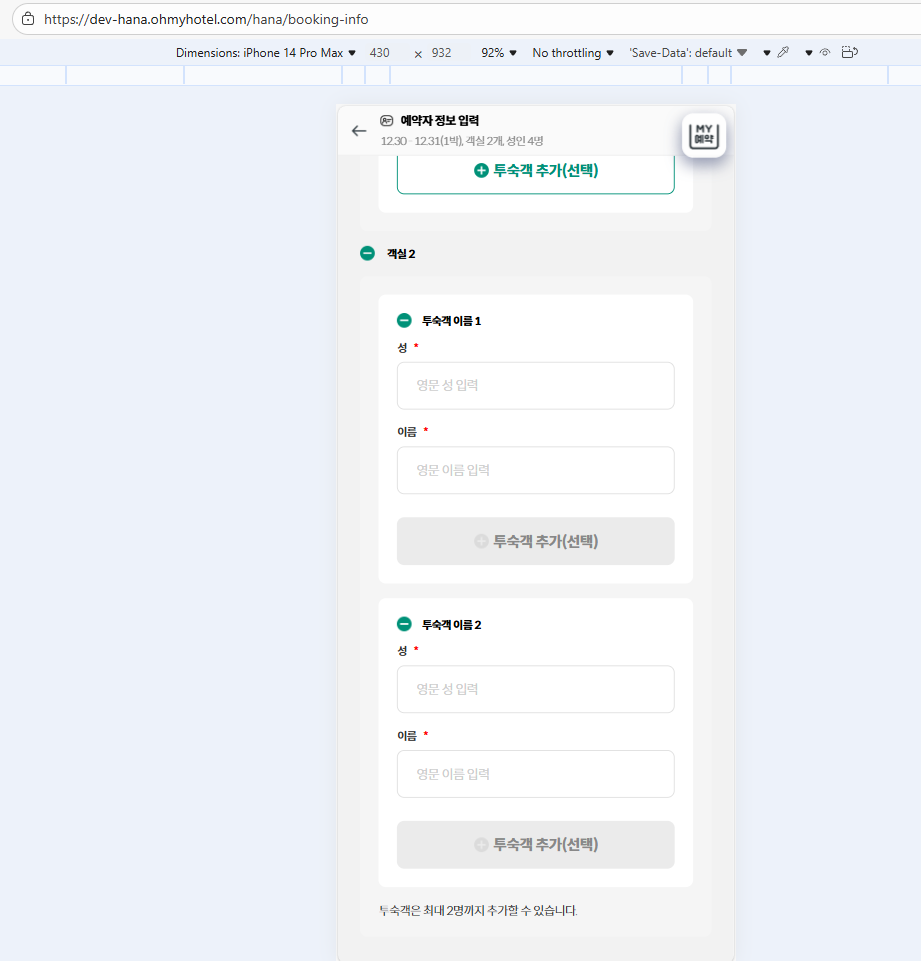Open the Dimensions: iPhone 14 Pro Max dropdown

click(266, 53)
